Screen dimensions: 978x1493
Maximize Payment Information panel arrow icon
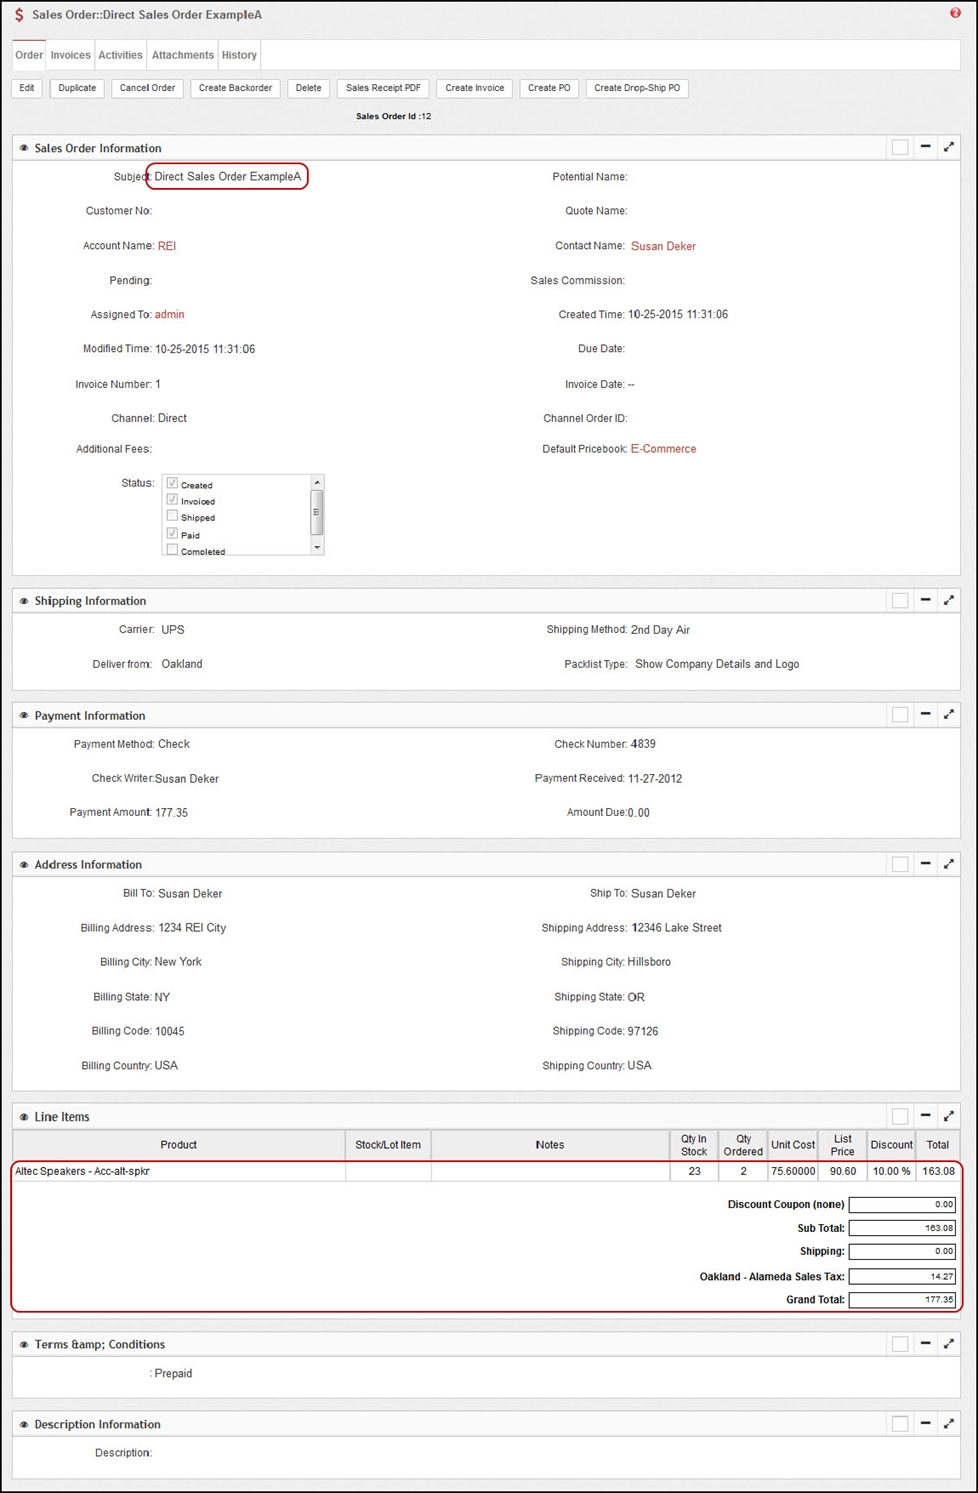click(x=949, y=714)
